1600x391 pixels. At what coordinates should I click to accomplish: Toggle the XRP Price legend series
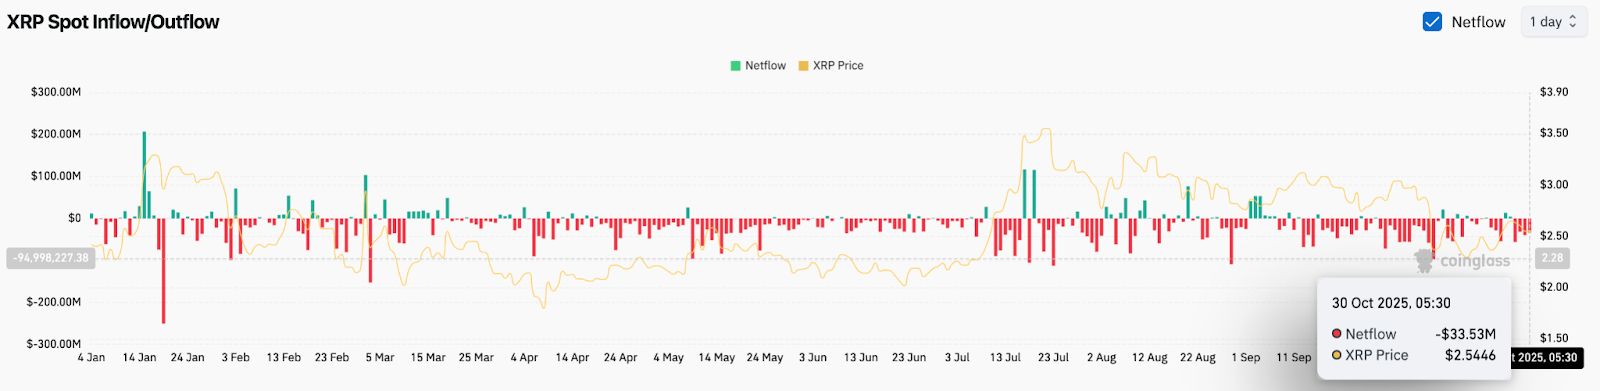pos(831,65)
